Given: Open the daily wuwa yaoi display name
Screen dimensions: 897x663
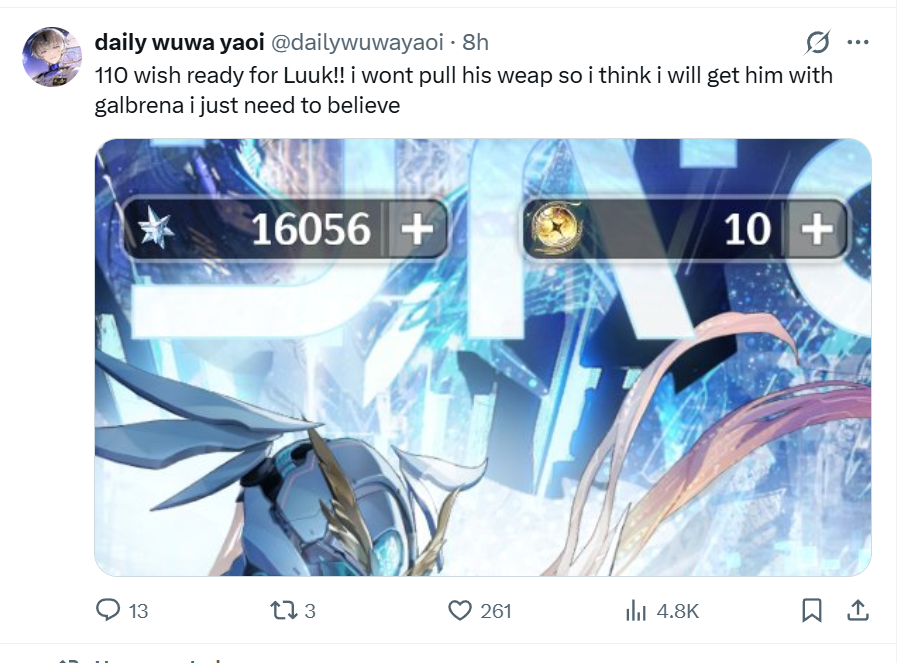Looking at the screenshot, I should tap(179, 42).
